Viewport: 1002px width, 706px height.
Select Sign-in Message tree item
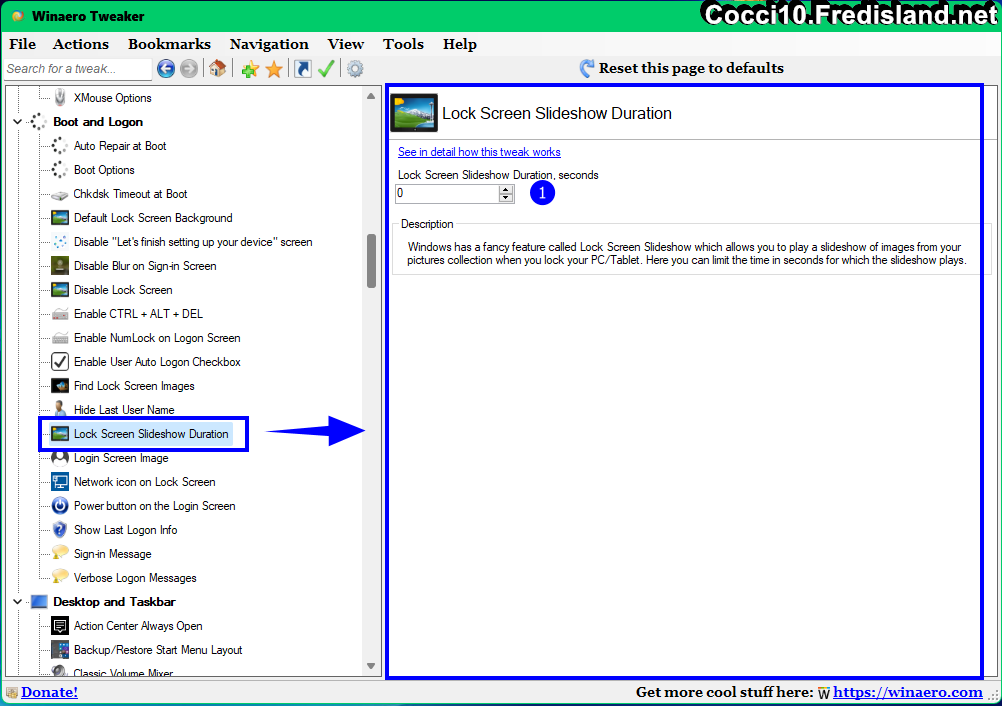pyautogui.click(x=112, y=554)
